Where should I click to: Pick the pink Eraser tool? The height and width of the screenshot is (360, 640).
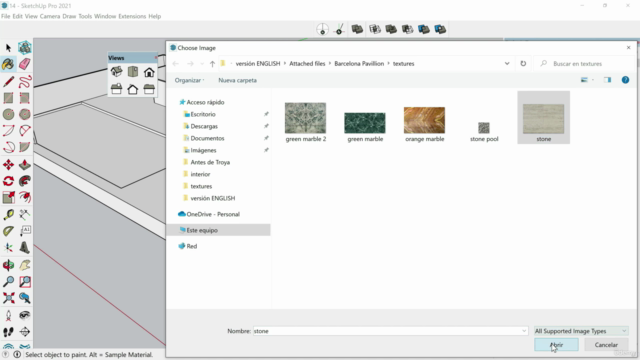(x=24, y=64)
